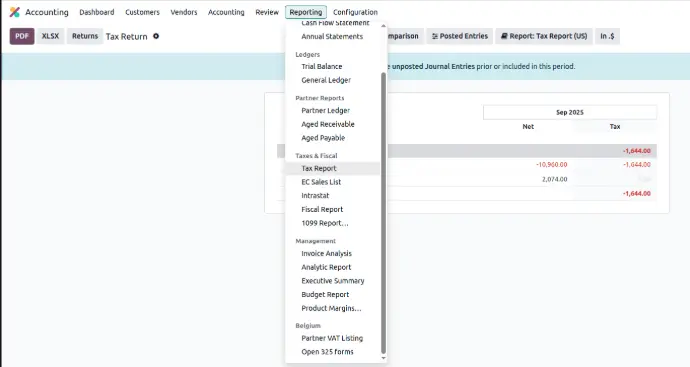Open the Intrastat report
Screen dimensions: 690x367
315,195
